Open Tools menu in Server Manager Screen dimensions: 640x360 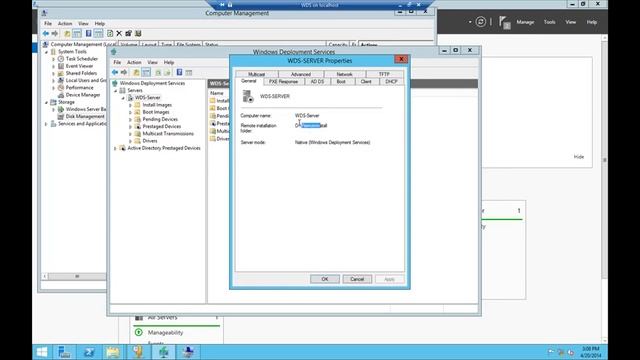tap(549, 22)
